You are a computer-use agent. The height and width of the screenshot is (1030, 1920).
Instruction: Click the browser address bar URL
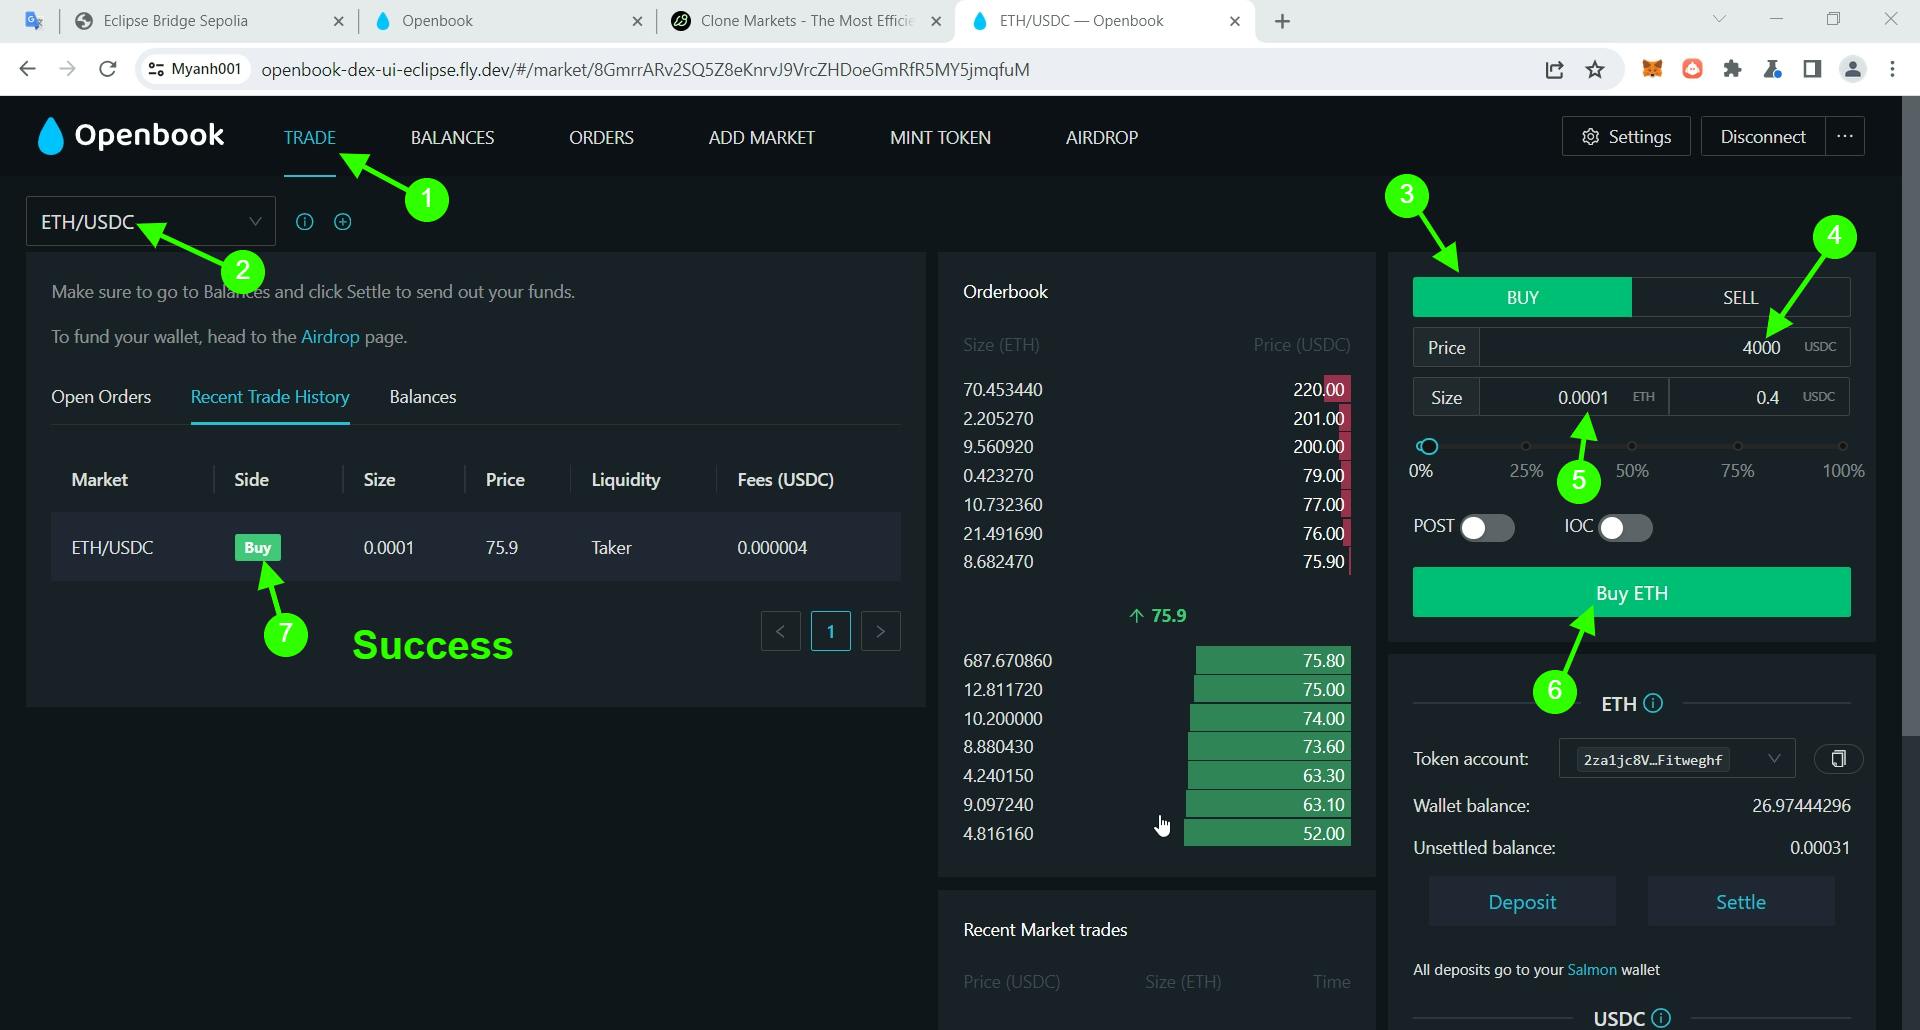[645, 69]
